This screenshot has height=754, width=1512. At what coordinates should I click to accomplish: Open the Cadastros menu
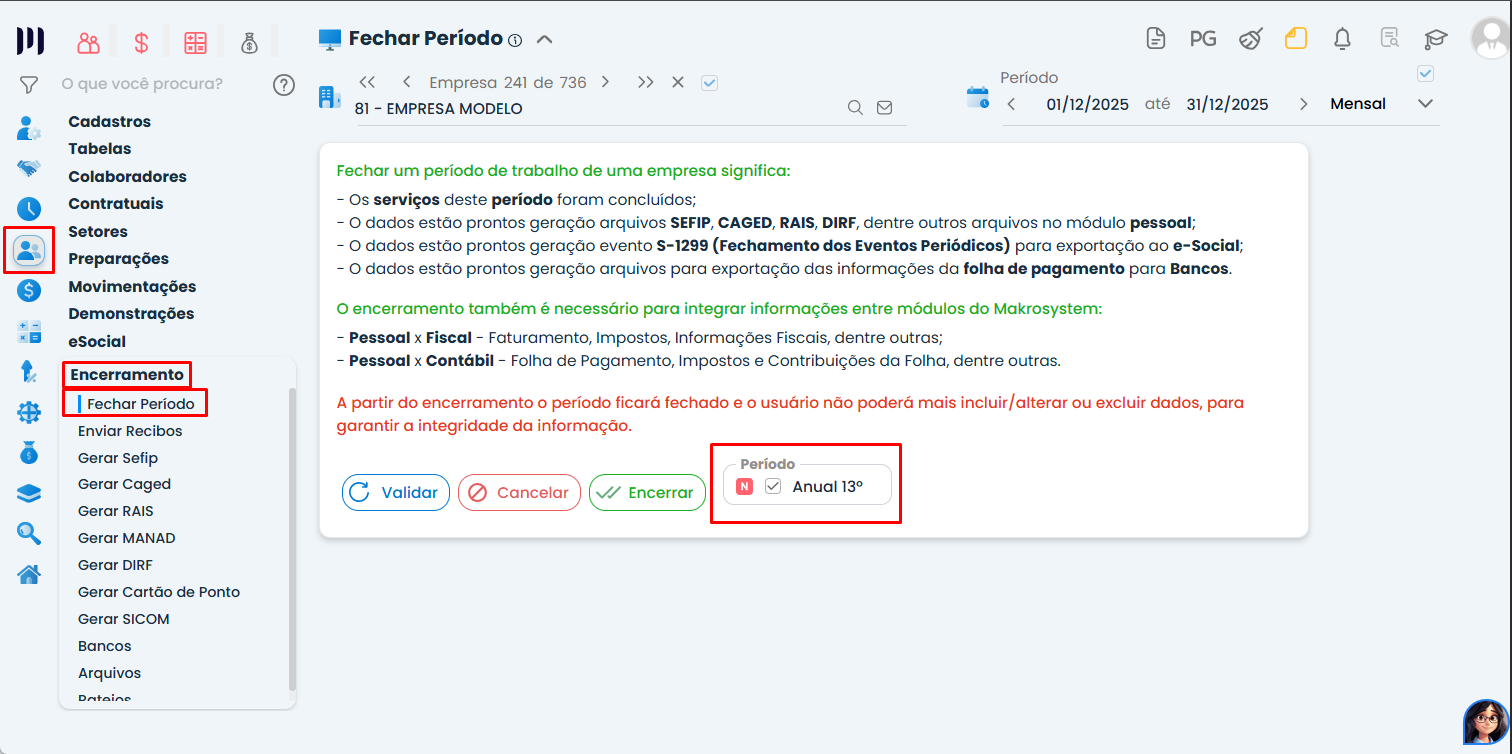[x=109, y=122]
